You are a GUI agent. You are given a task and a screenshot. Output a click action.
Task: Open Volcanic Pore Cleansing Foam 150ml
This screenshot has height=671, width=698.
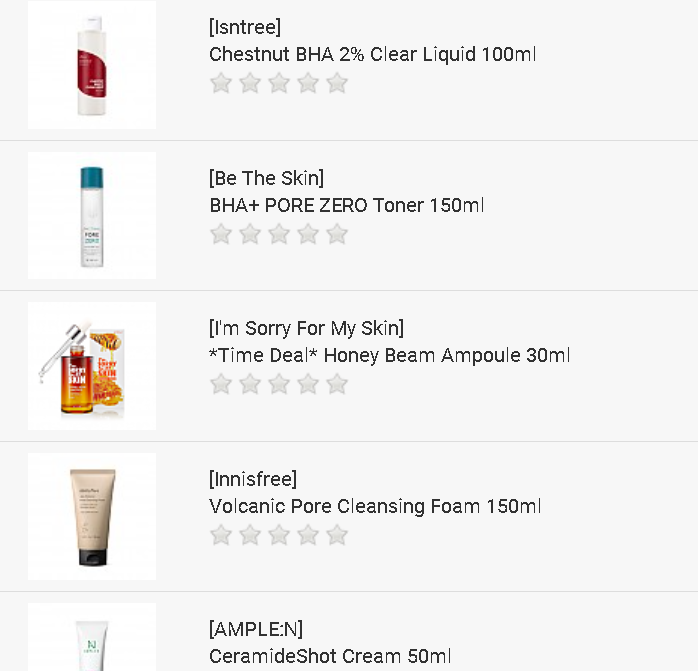point(375,506)
